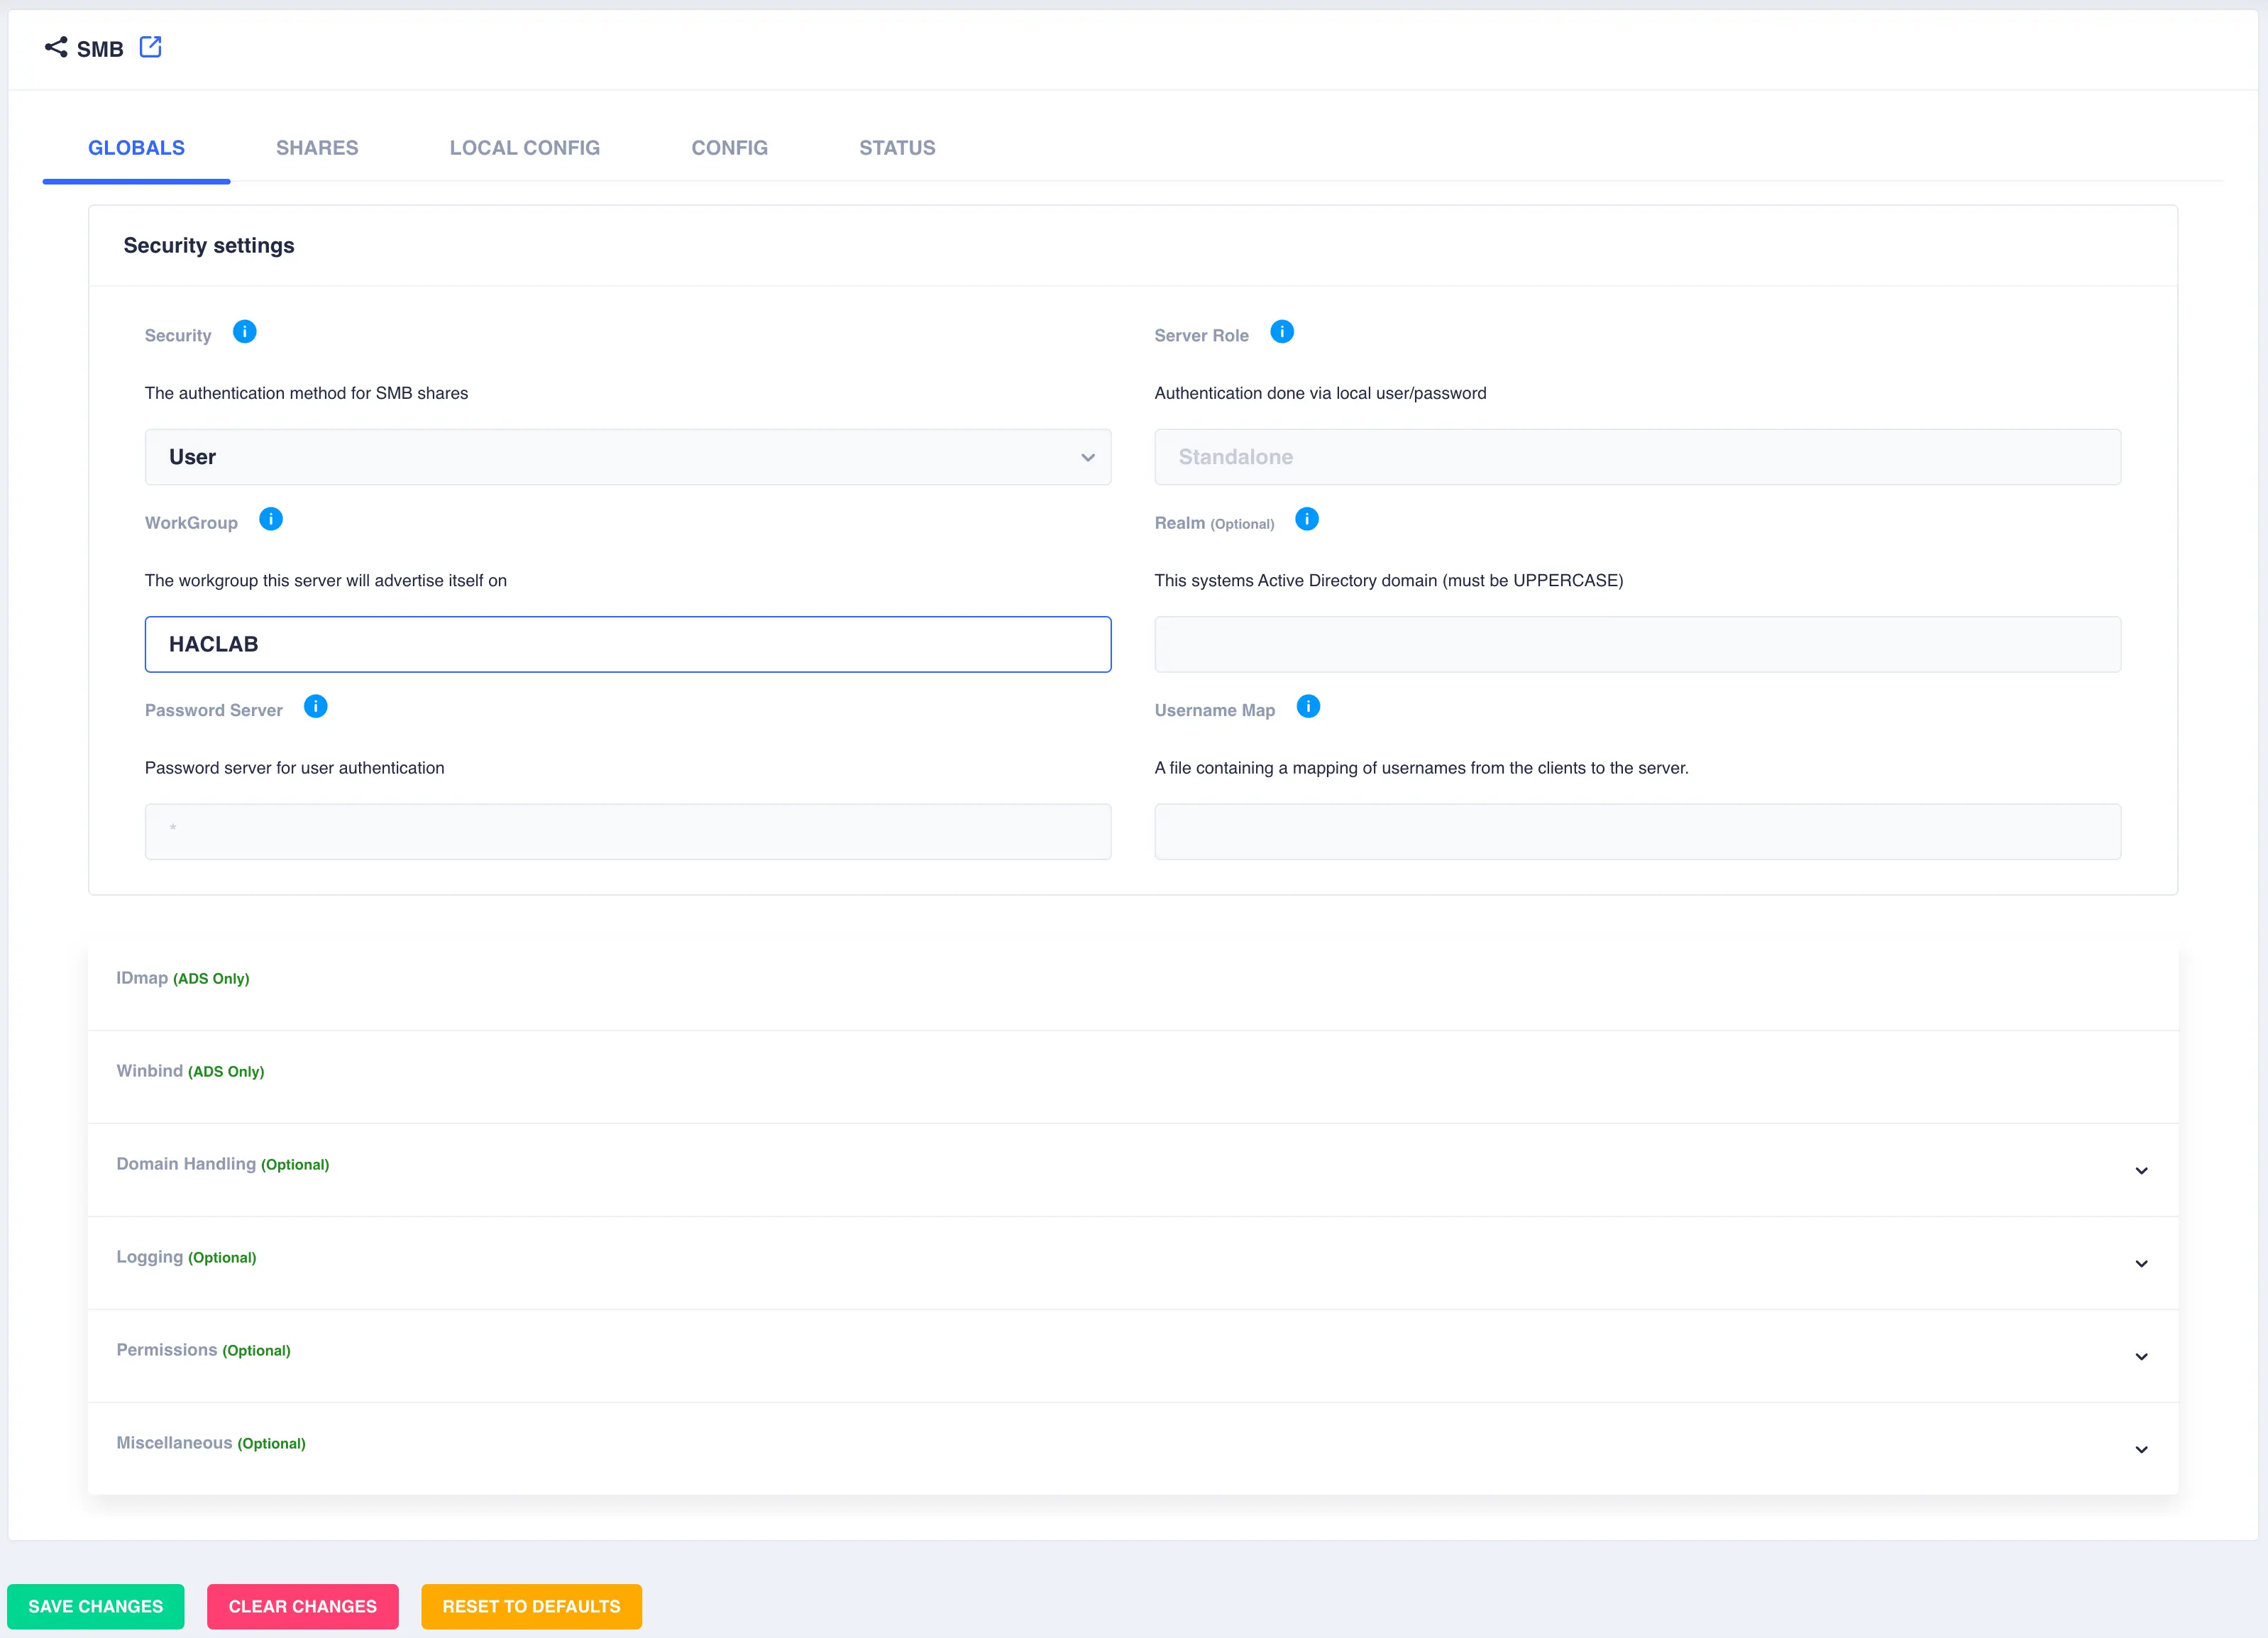Click CLEAR CHANGES button

(304, 1605)
